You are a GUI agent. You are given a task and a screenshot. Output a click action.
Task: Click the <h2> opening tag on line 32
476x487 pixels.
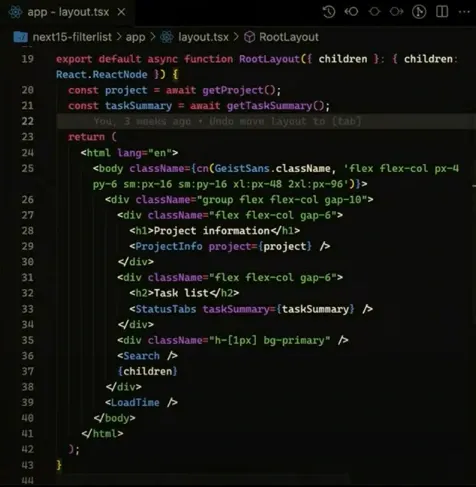coord(142,293)
